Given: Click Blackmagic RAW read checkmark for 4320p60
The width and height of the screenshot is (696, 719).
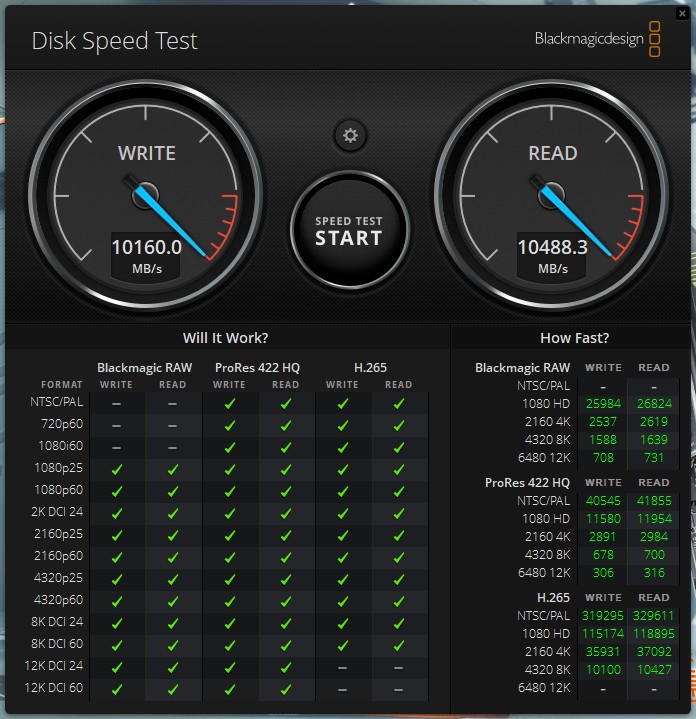Looking at the screenshot, I should 173,600.
